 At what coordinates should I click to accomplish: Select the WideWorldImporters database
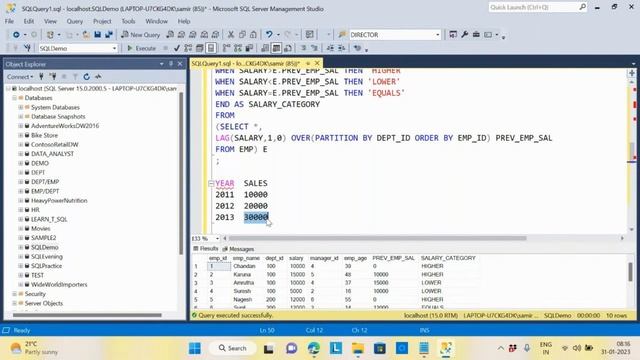click(59, 284)
